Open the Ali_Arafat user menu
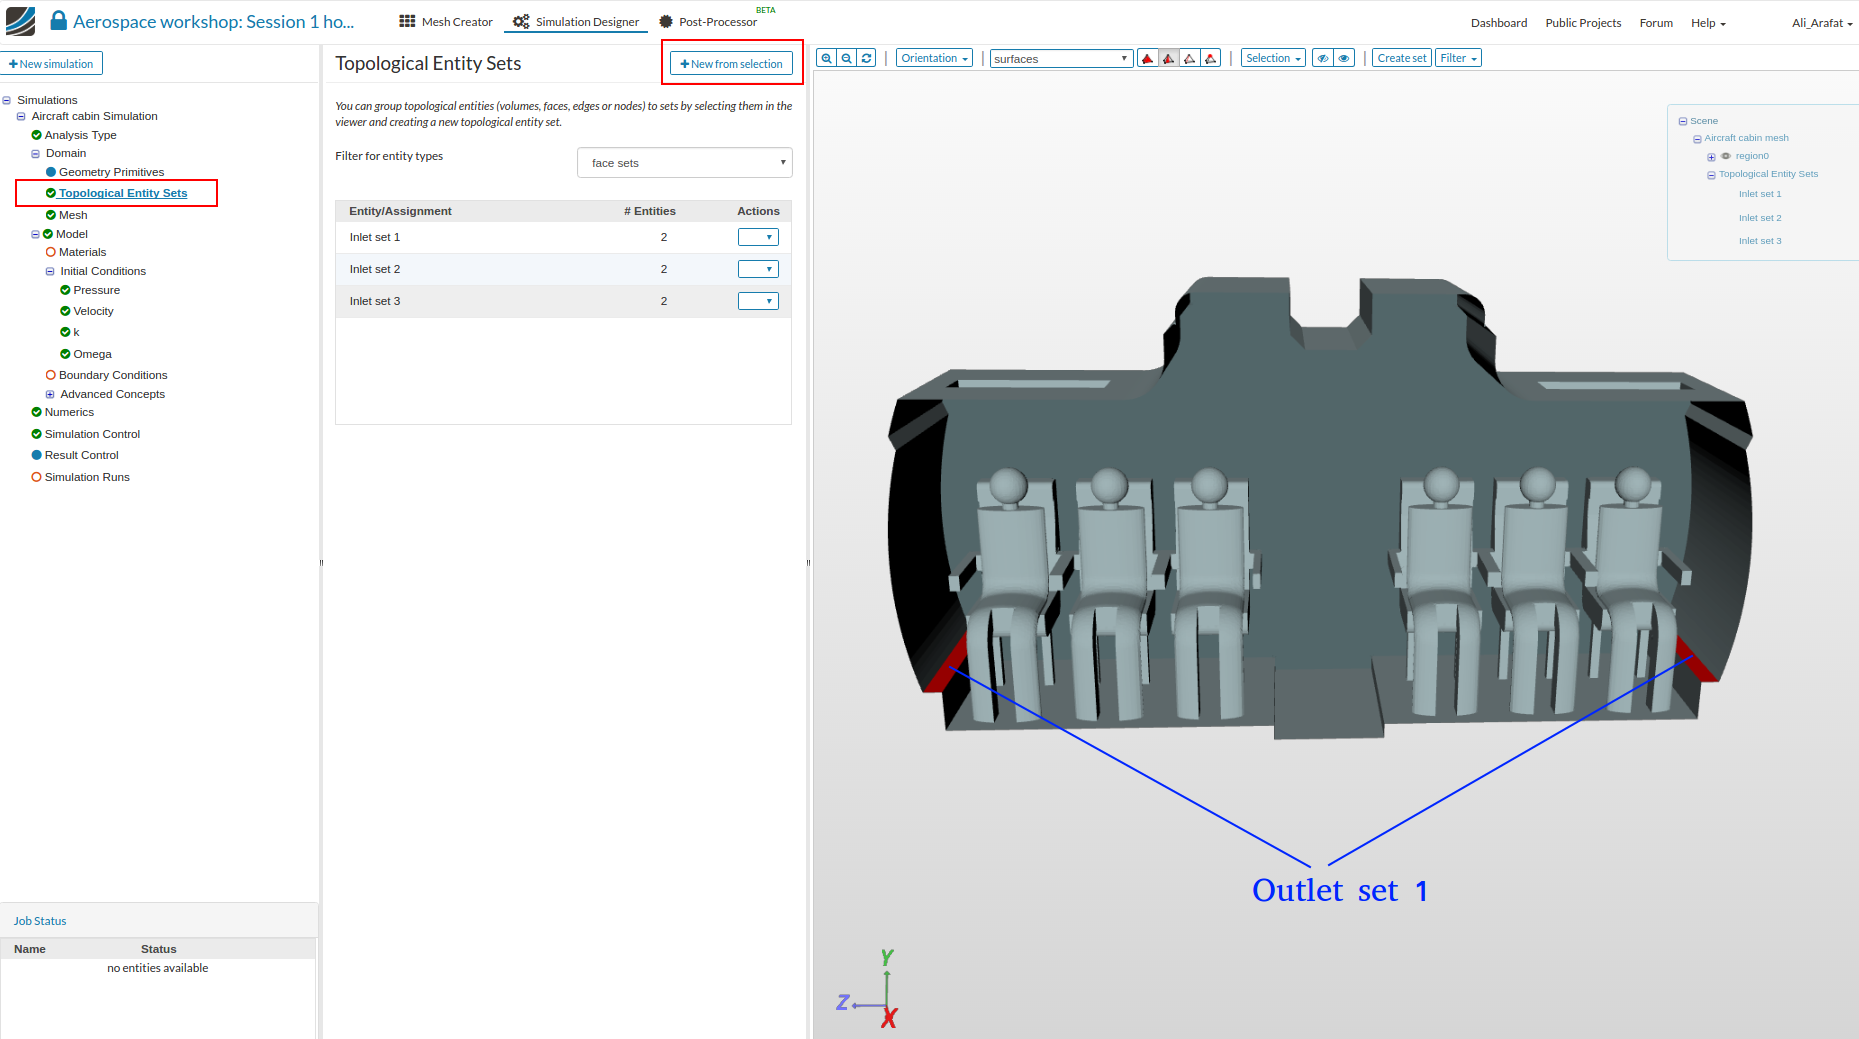The height and width of the screenshot is (1039, 1859). point(1822,23)
